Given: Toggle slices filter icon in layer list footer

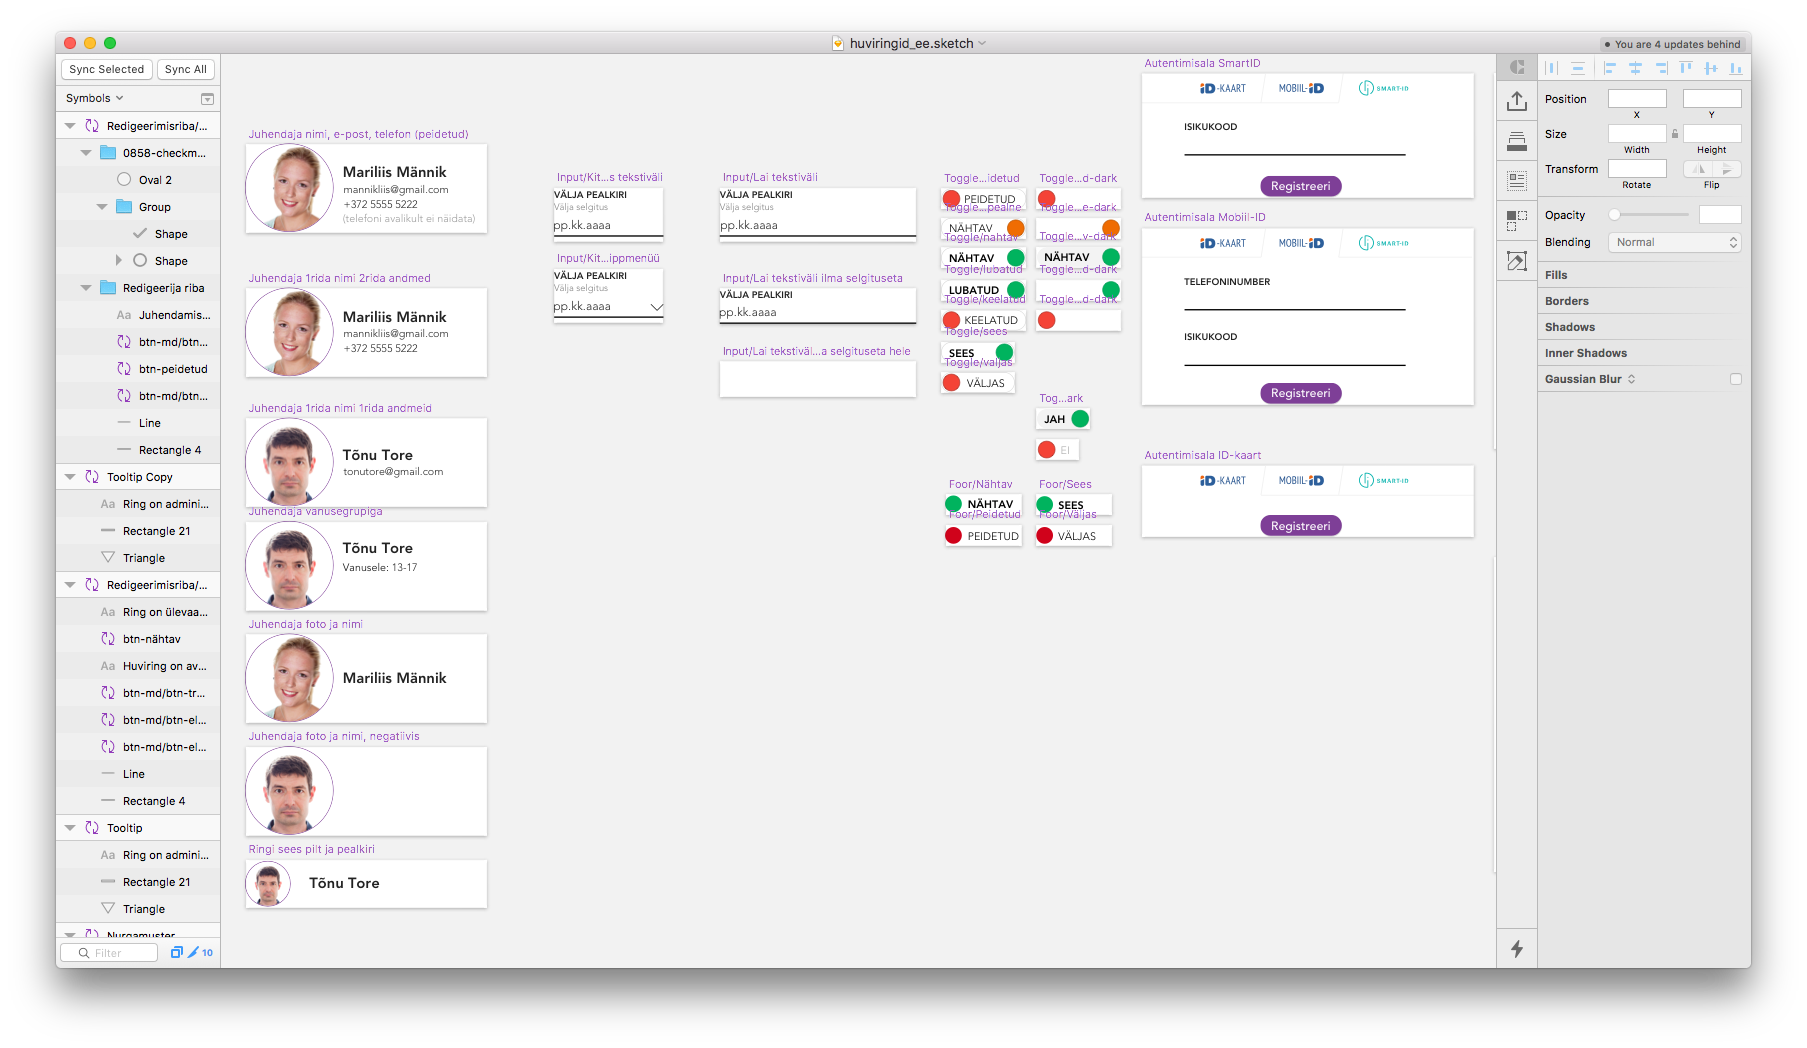Looking at the screenshot, I should (x=176, y=952).
